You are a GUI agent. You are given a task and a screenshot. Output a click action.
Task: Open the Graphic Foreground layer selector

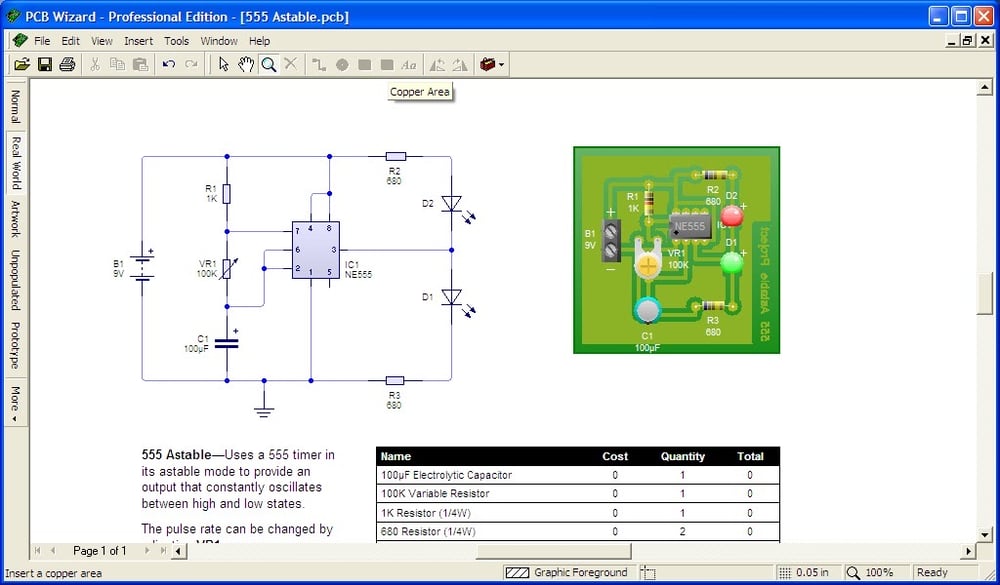click(569, 572)
